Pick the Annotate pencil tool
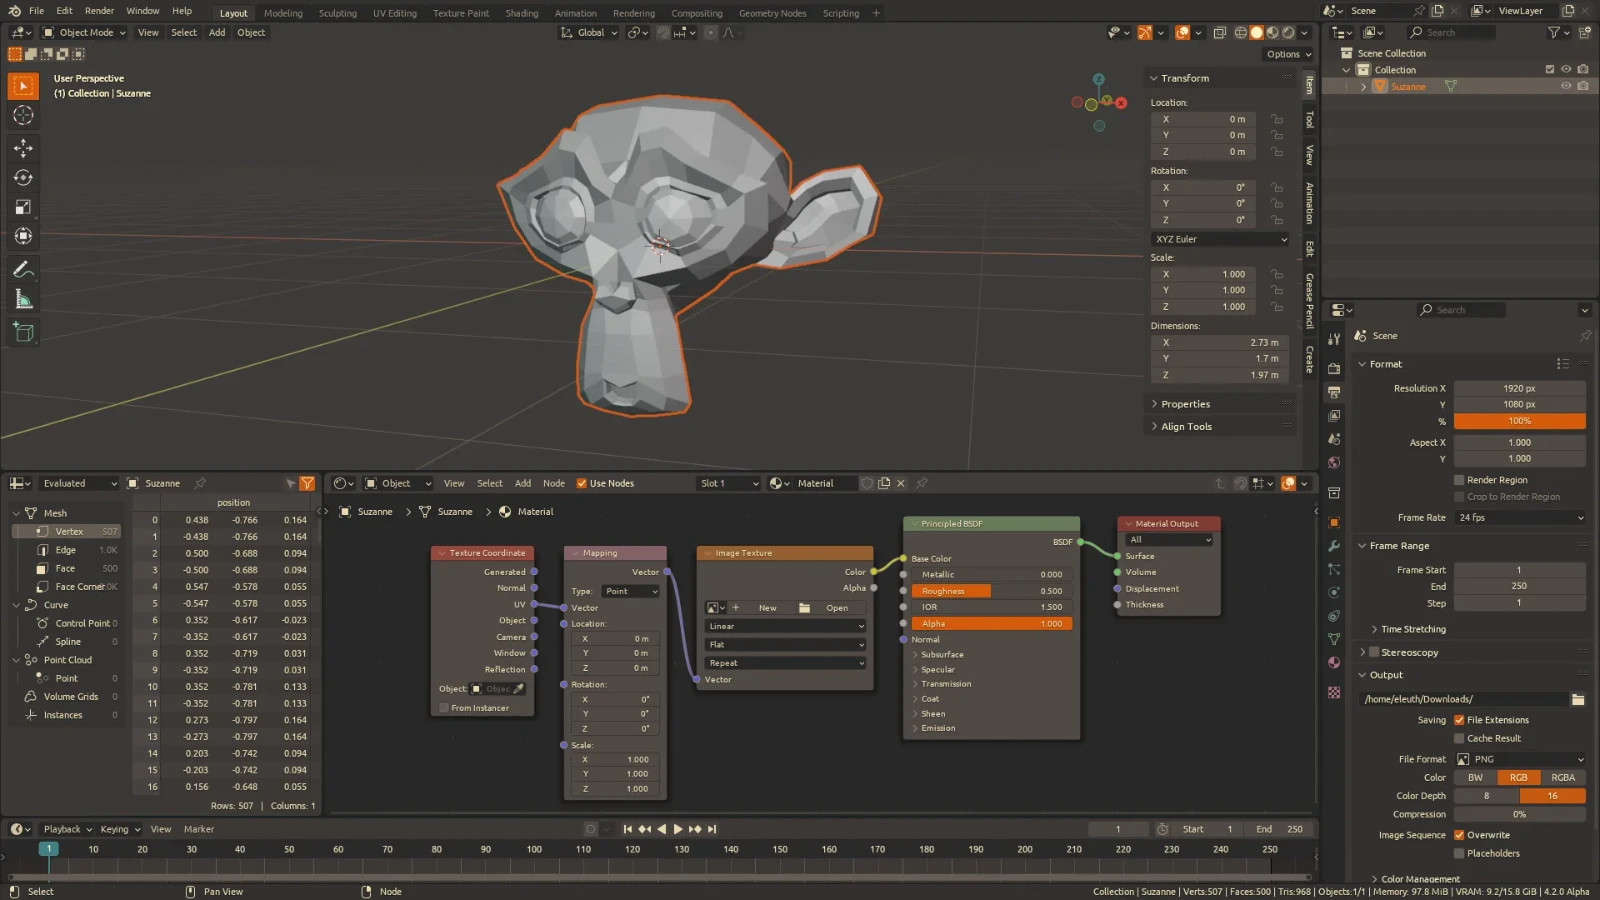The width and height of the screenshot is (1600, 900). [23, 269]
